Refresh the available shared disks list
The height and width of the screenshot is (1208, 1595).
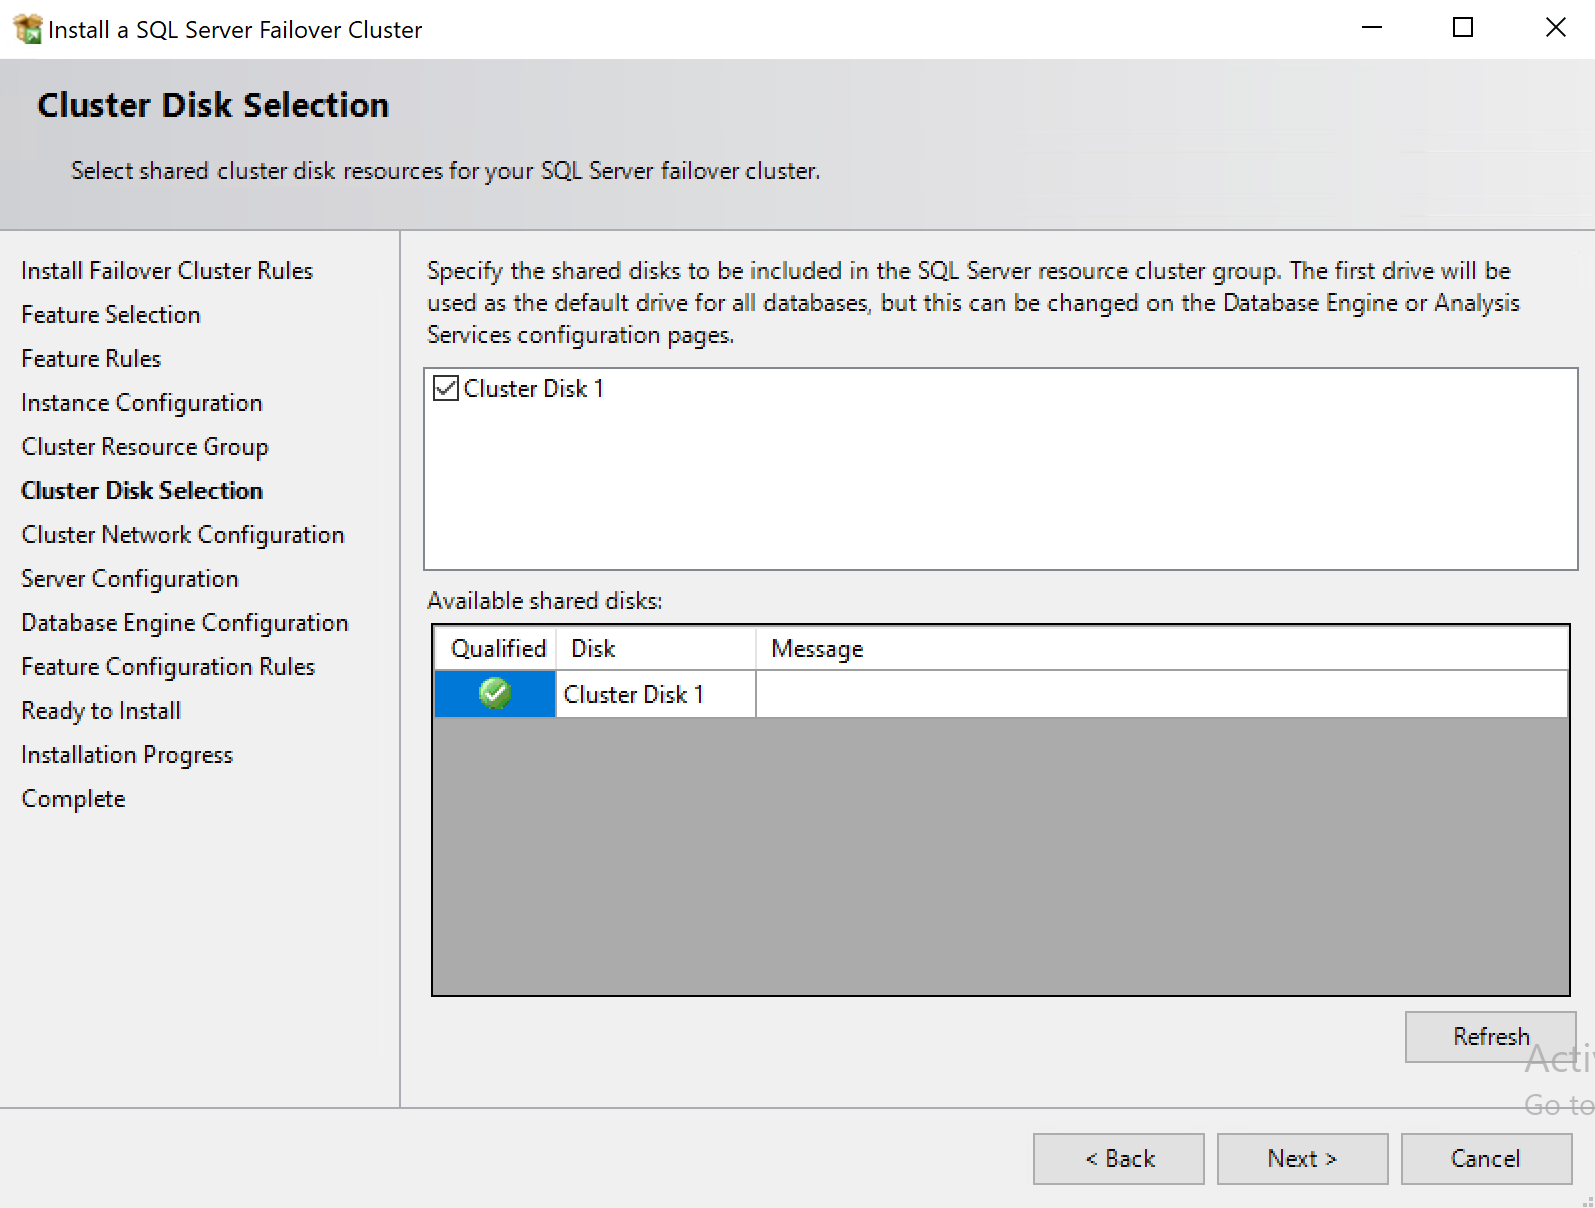tap(1490, 1036)
